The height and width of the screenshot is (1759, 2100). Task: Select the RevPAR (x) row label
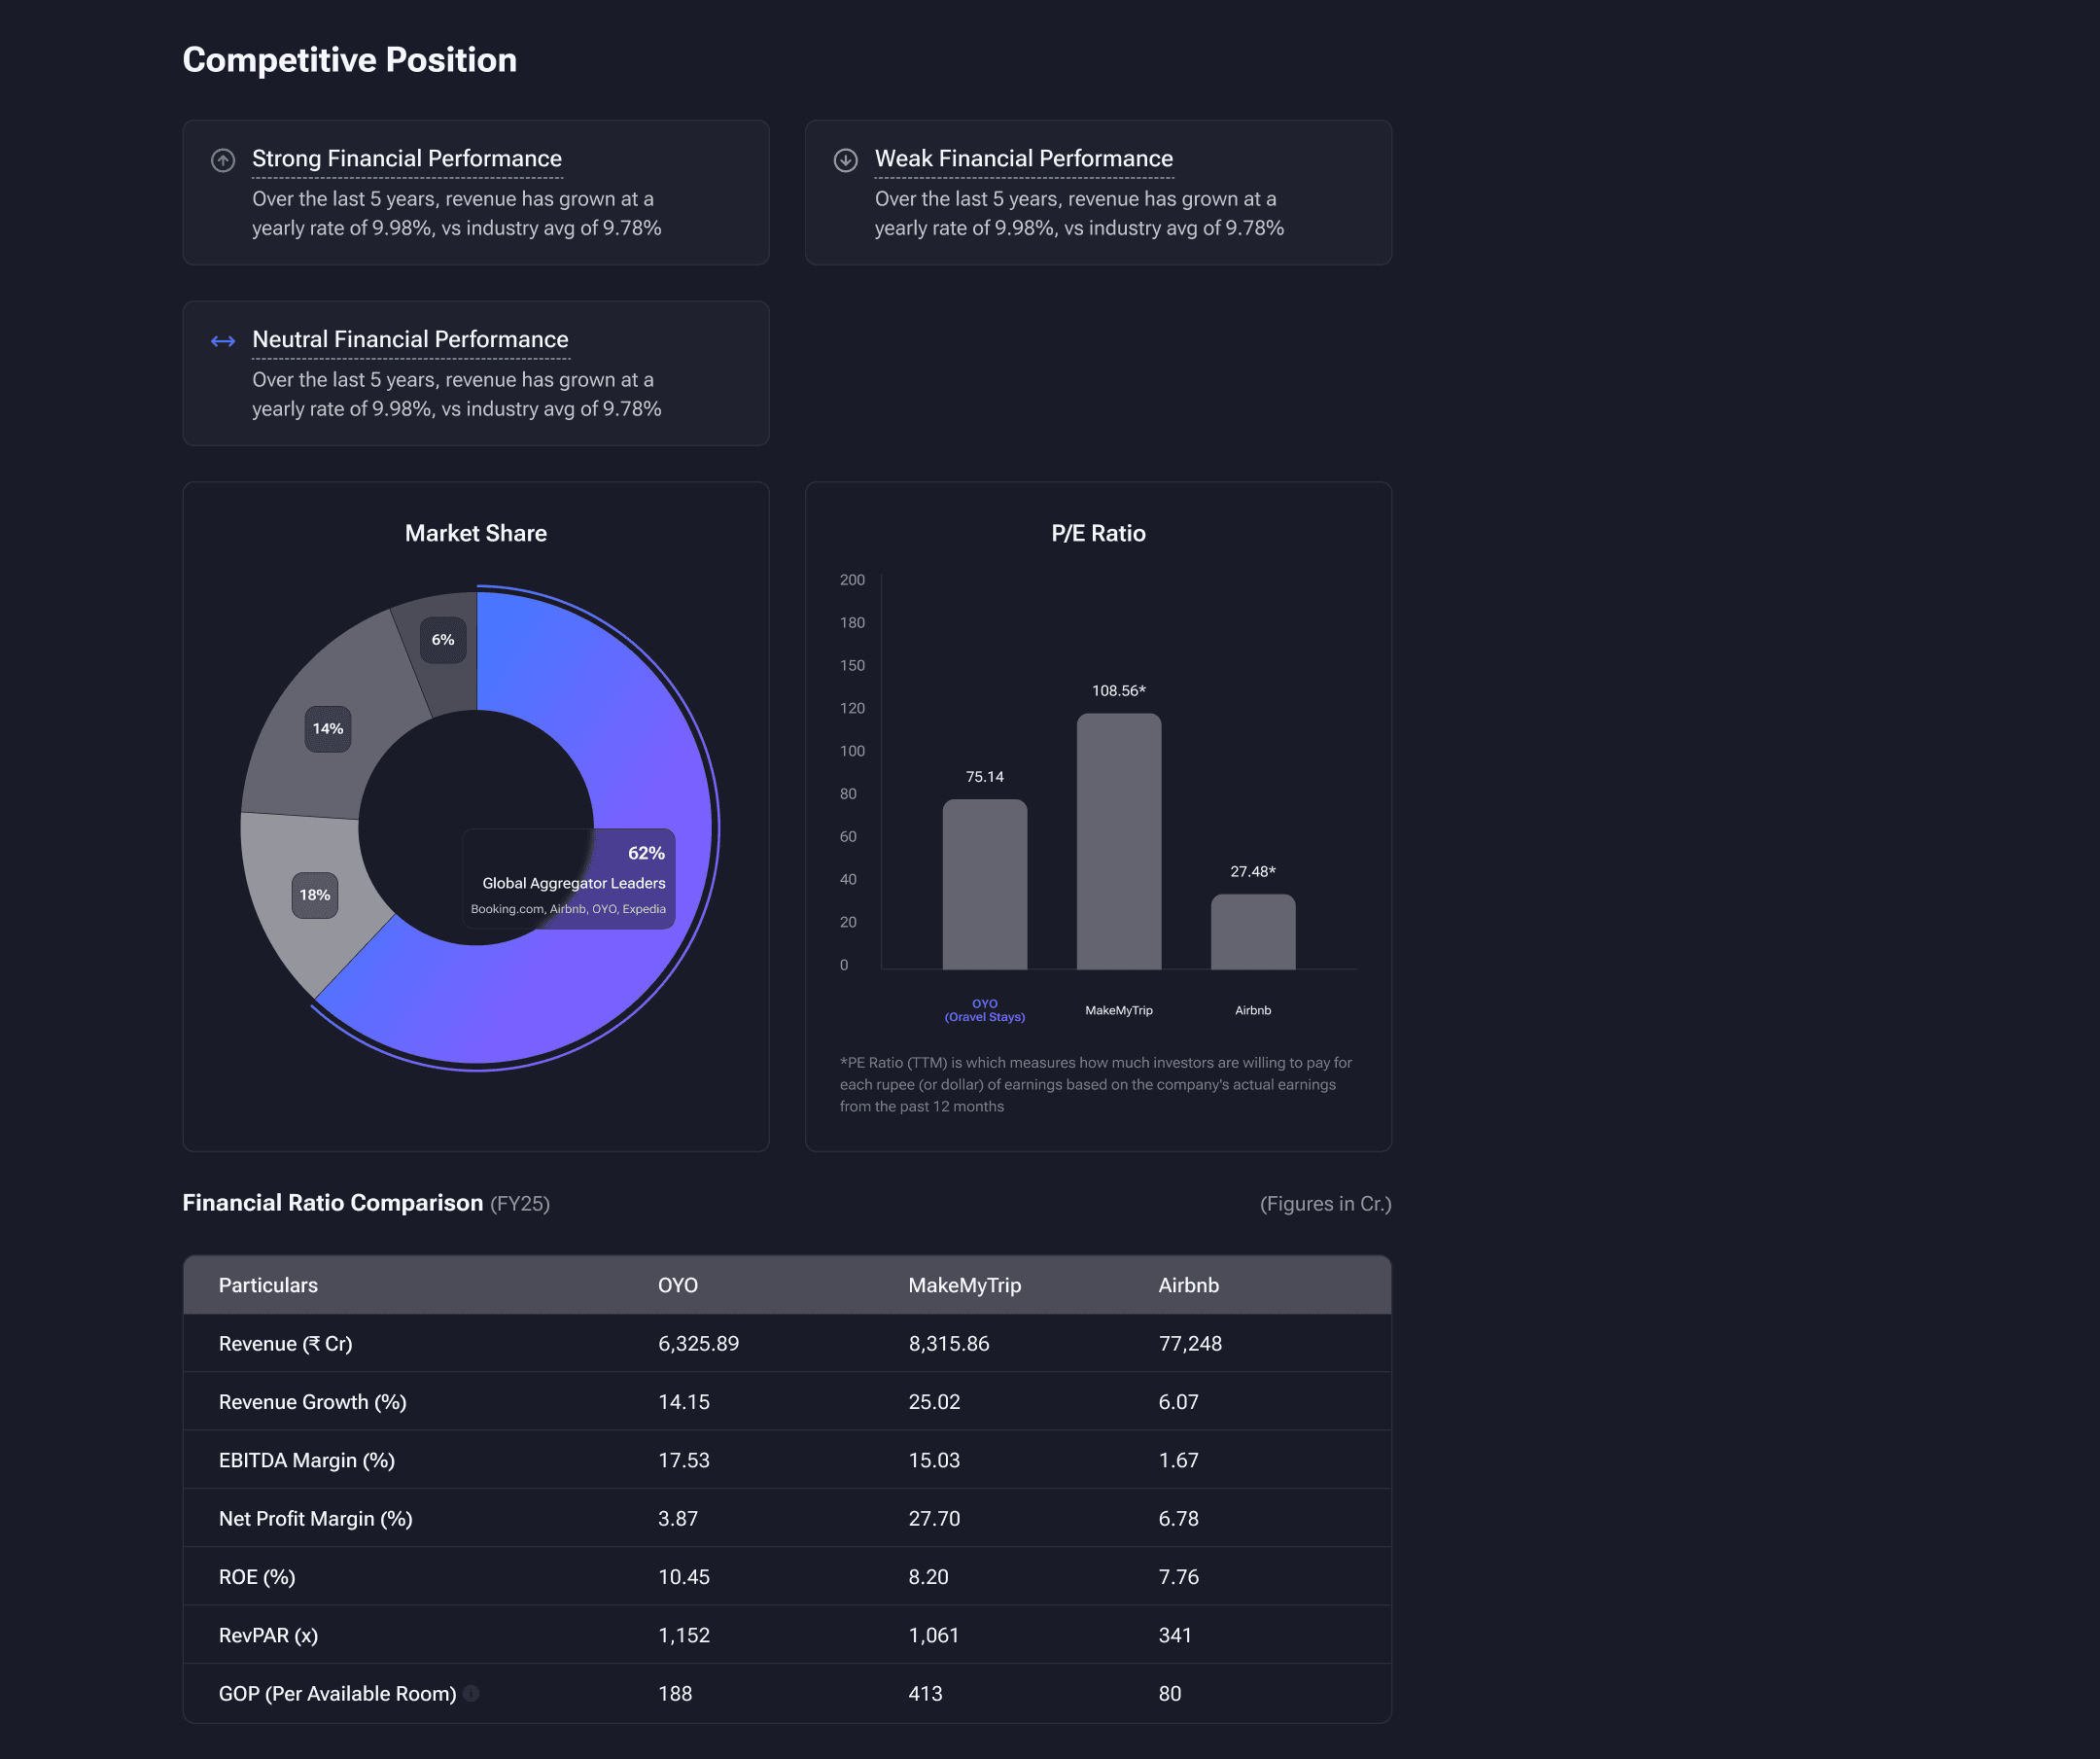click(x=268, y=1635)
